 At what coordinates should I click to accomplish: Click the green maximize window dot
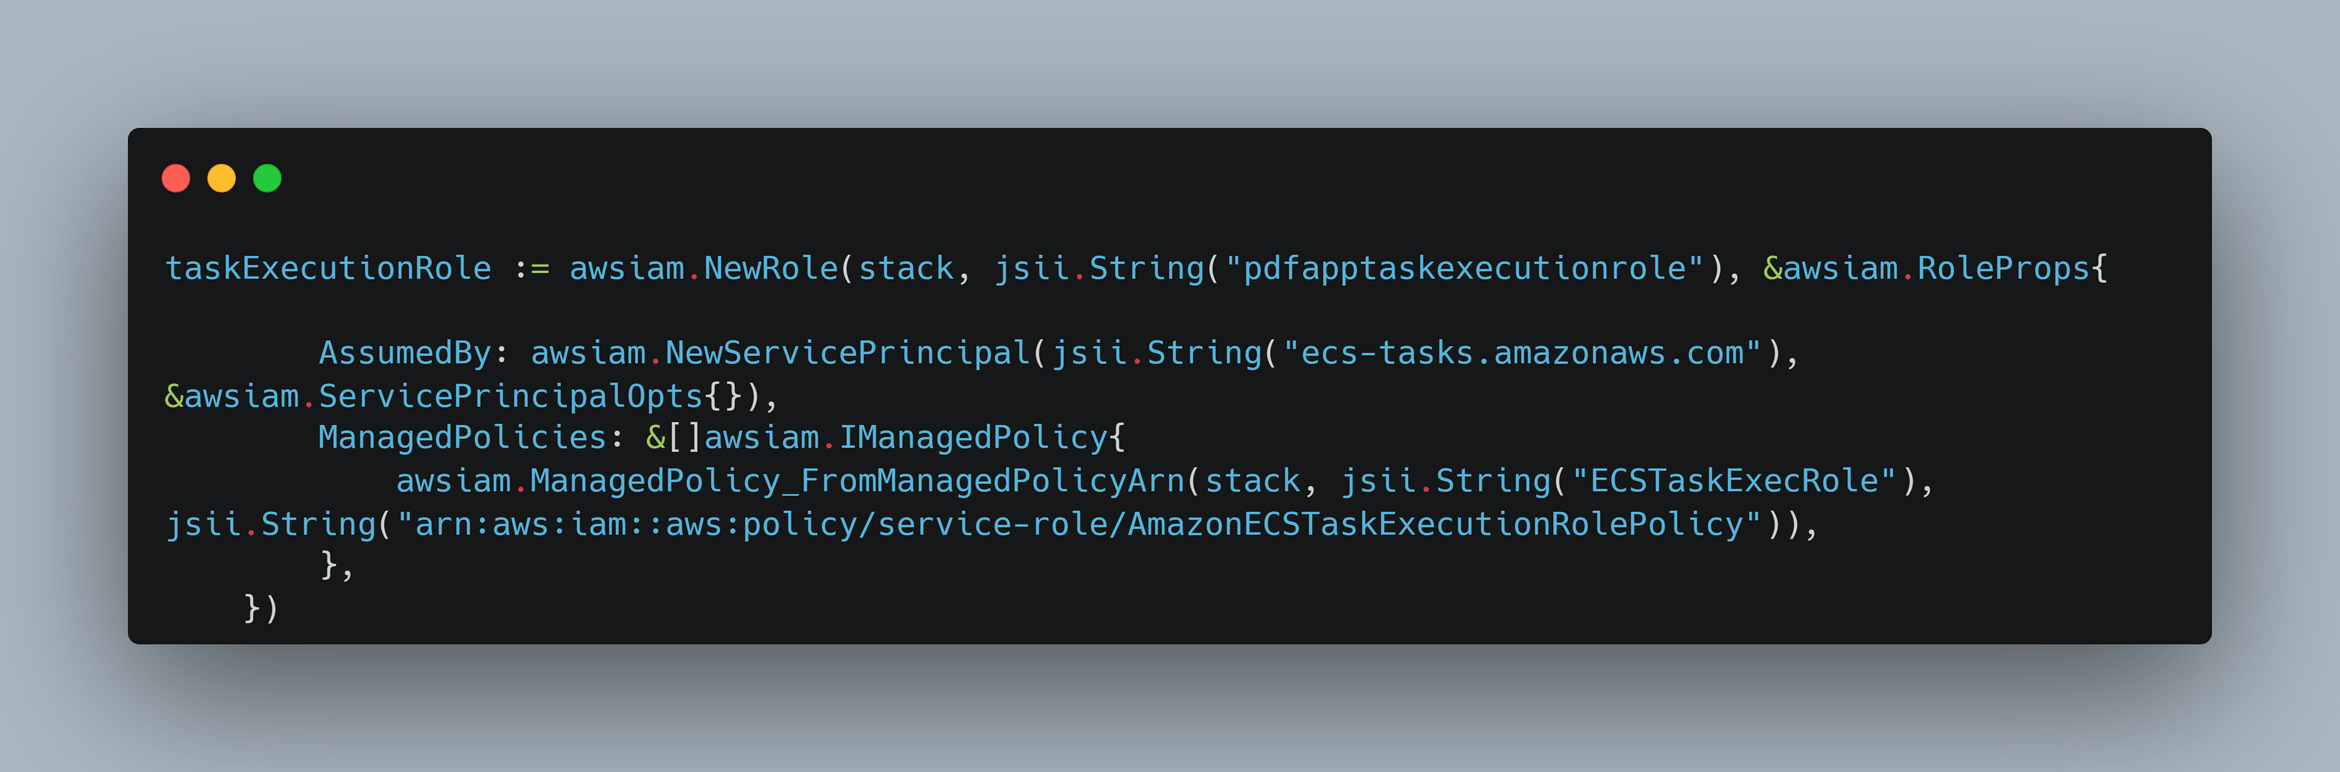coord(267,178)
